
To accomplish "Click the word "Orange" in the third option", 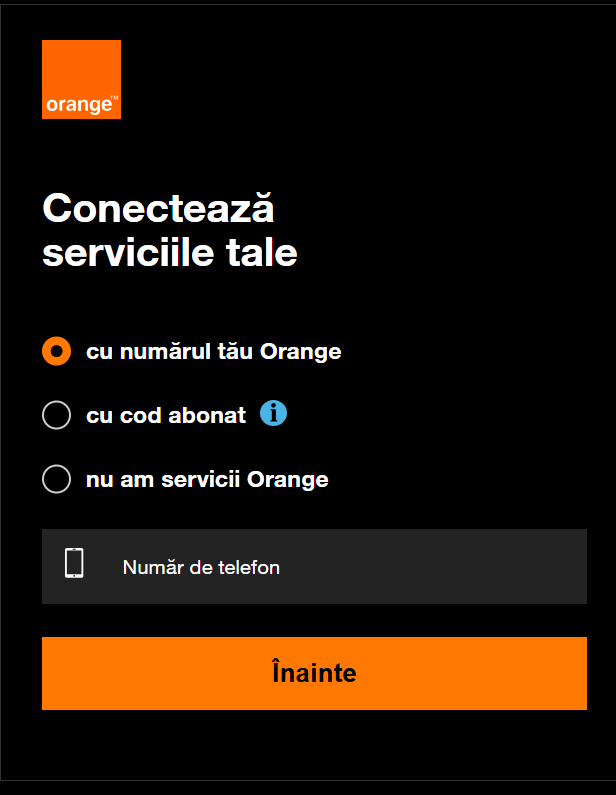I will coord(288,480).
